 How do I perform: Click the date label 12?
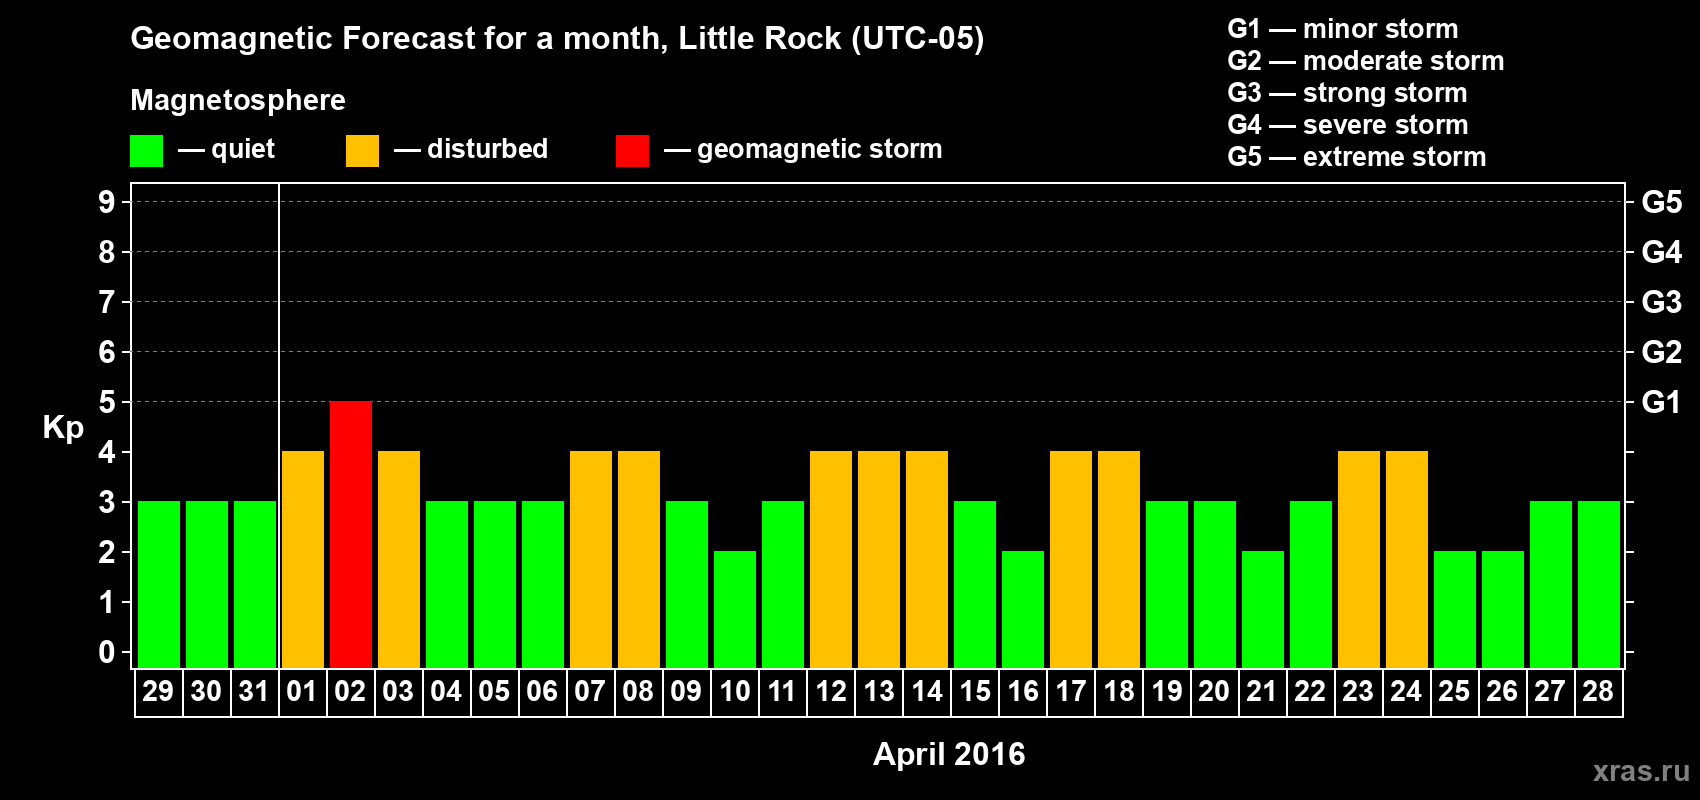coord(831,691)
